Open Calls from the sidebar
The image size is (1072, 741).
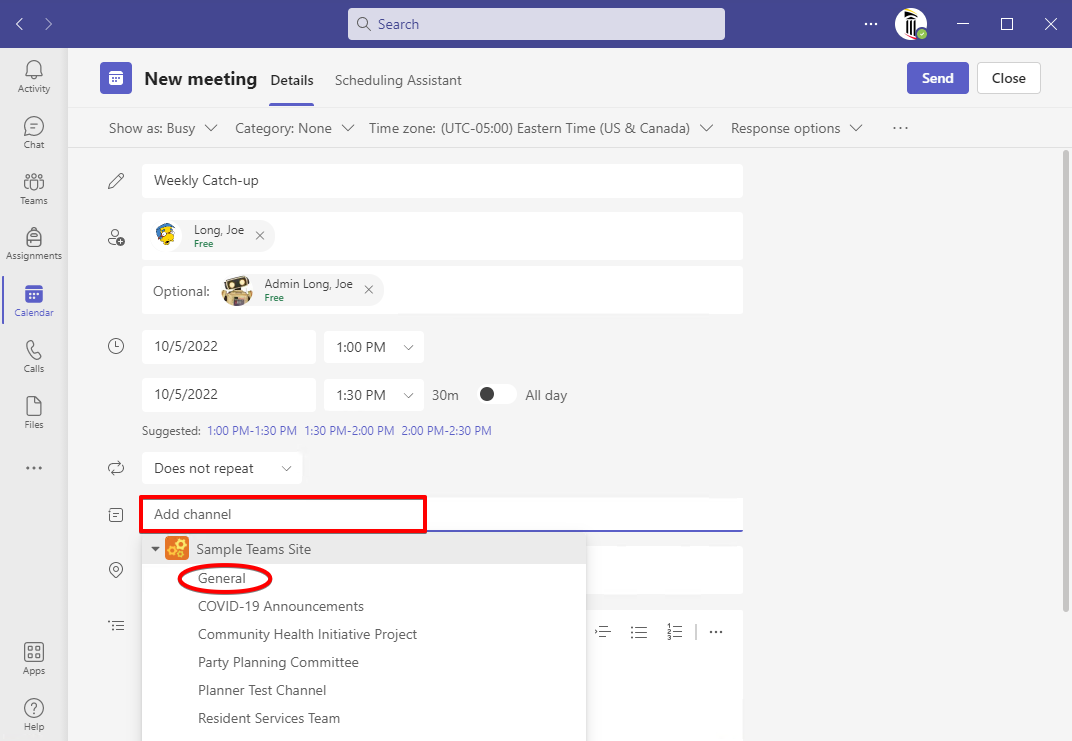click(x=34, y=356)
